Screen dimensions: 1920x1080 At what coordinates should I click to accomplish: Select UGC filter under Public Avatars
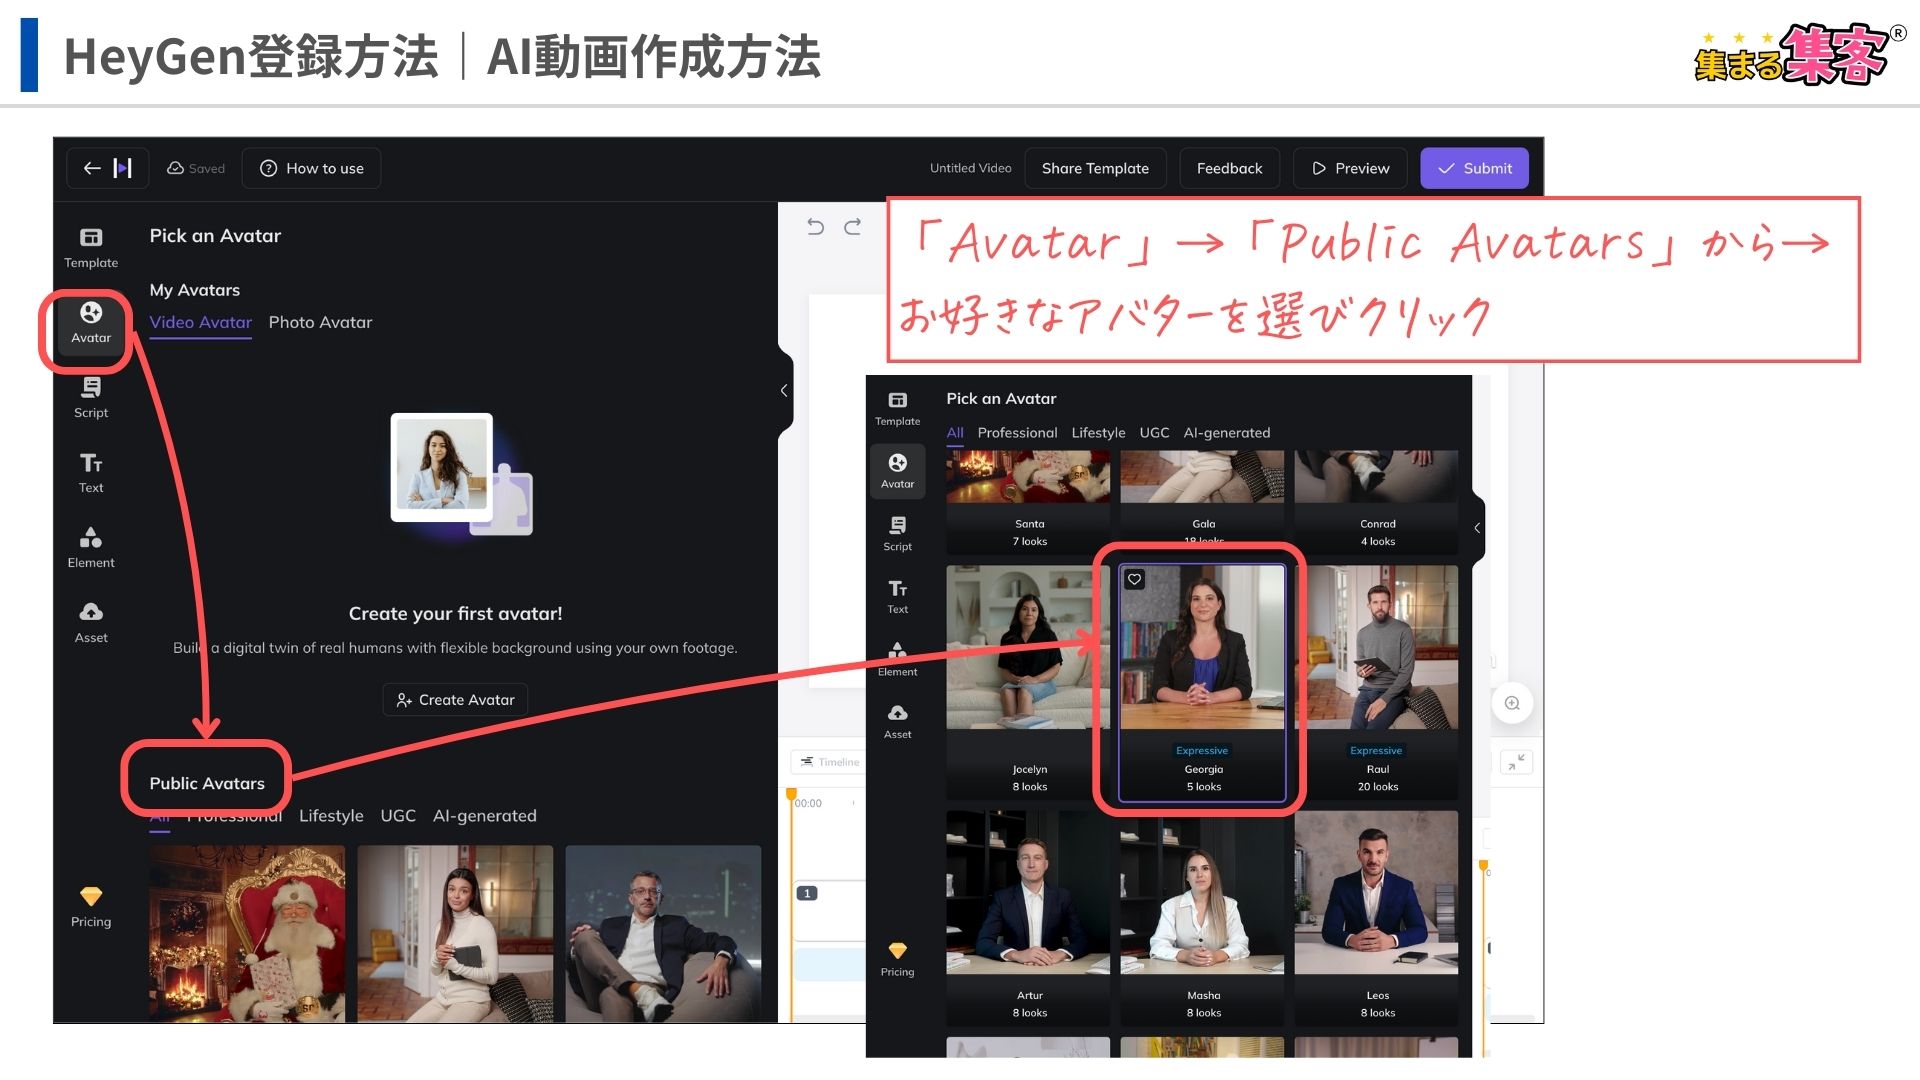pyautogui.click(x=398, y=816)
